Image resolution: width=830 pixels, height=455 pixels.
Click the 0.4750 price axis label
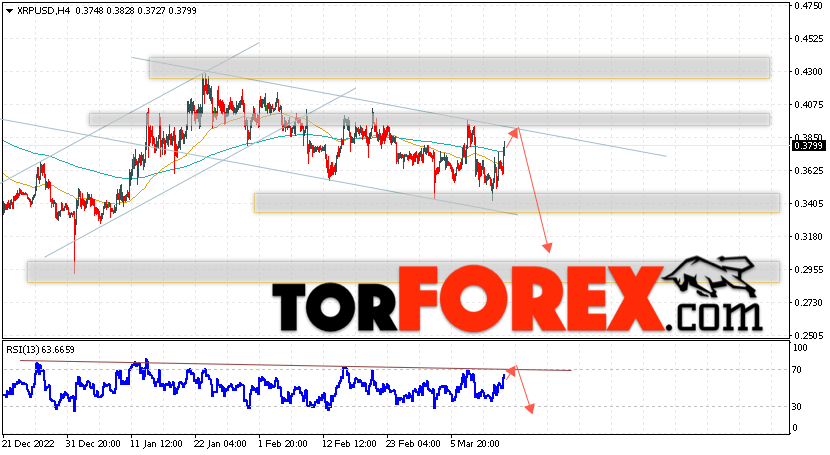[809, 6]
